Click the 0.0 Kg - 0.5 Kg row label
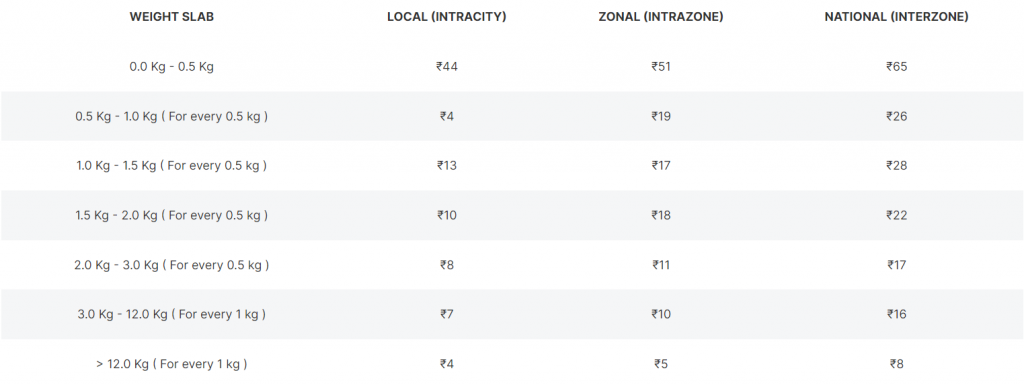Image resolution: width=1024 pixels, height=385 pixels. point(172,67)
